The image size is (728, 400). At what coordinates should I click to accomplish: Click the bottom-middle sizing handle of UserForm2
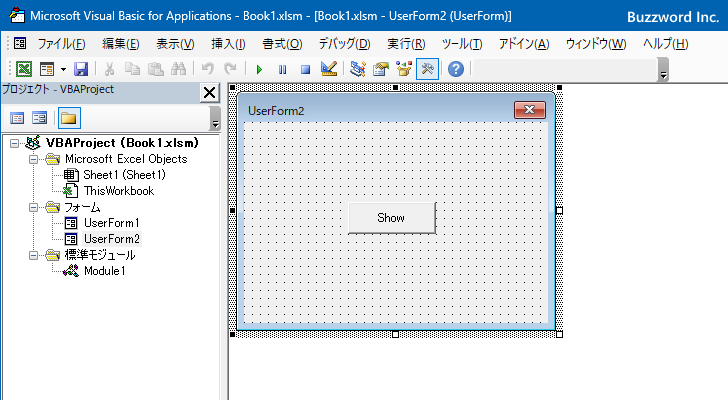click(x=396, y=334)
